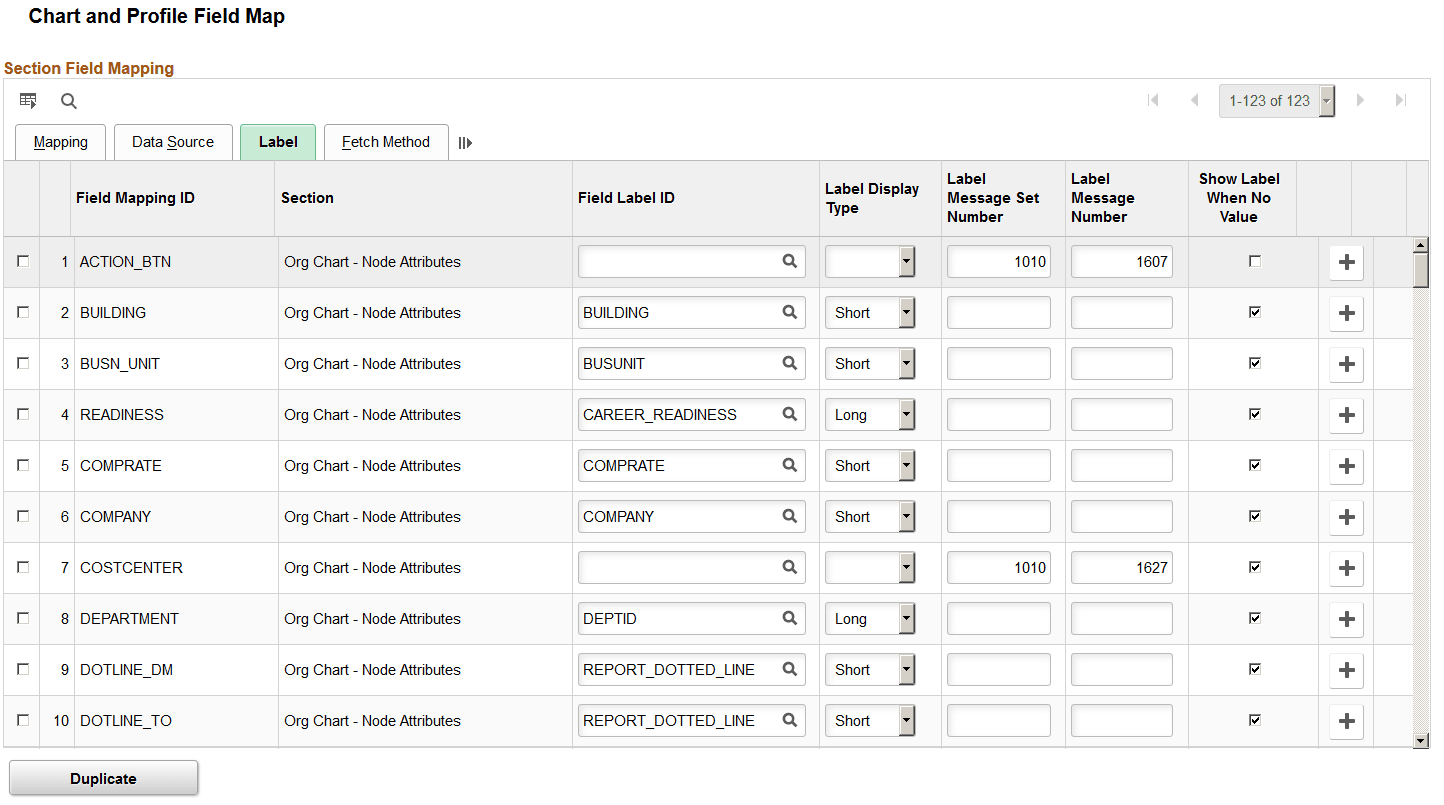
Task: Enable Show Label When No Value for ACTION_BTN
Action: point(1253,261)
